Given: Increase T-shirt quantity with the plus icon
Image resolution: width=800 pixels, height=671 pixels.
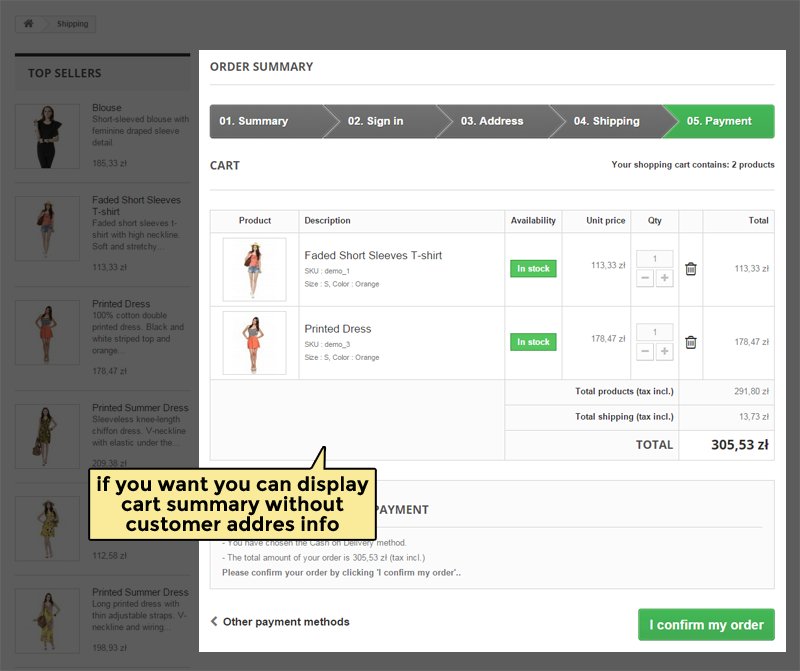Looking at the screenshot, I should click(x=664, y=278).
